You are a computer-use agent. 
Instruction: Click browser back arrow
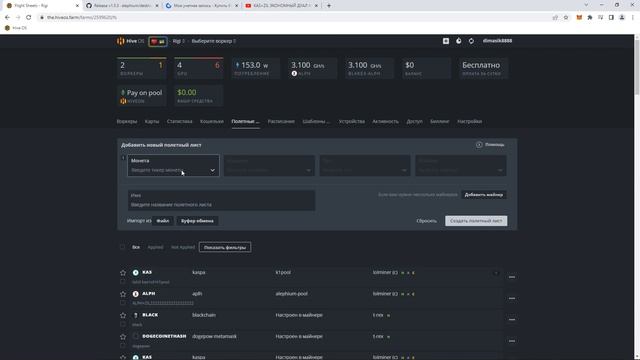tap(7, 18)
